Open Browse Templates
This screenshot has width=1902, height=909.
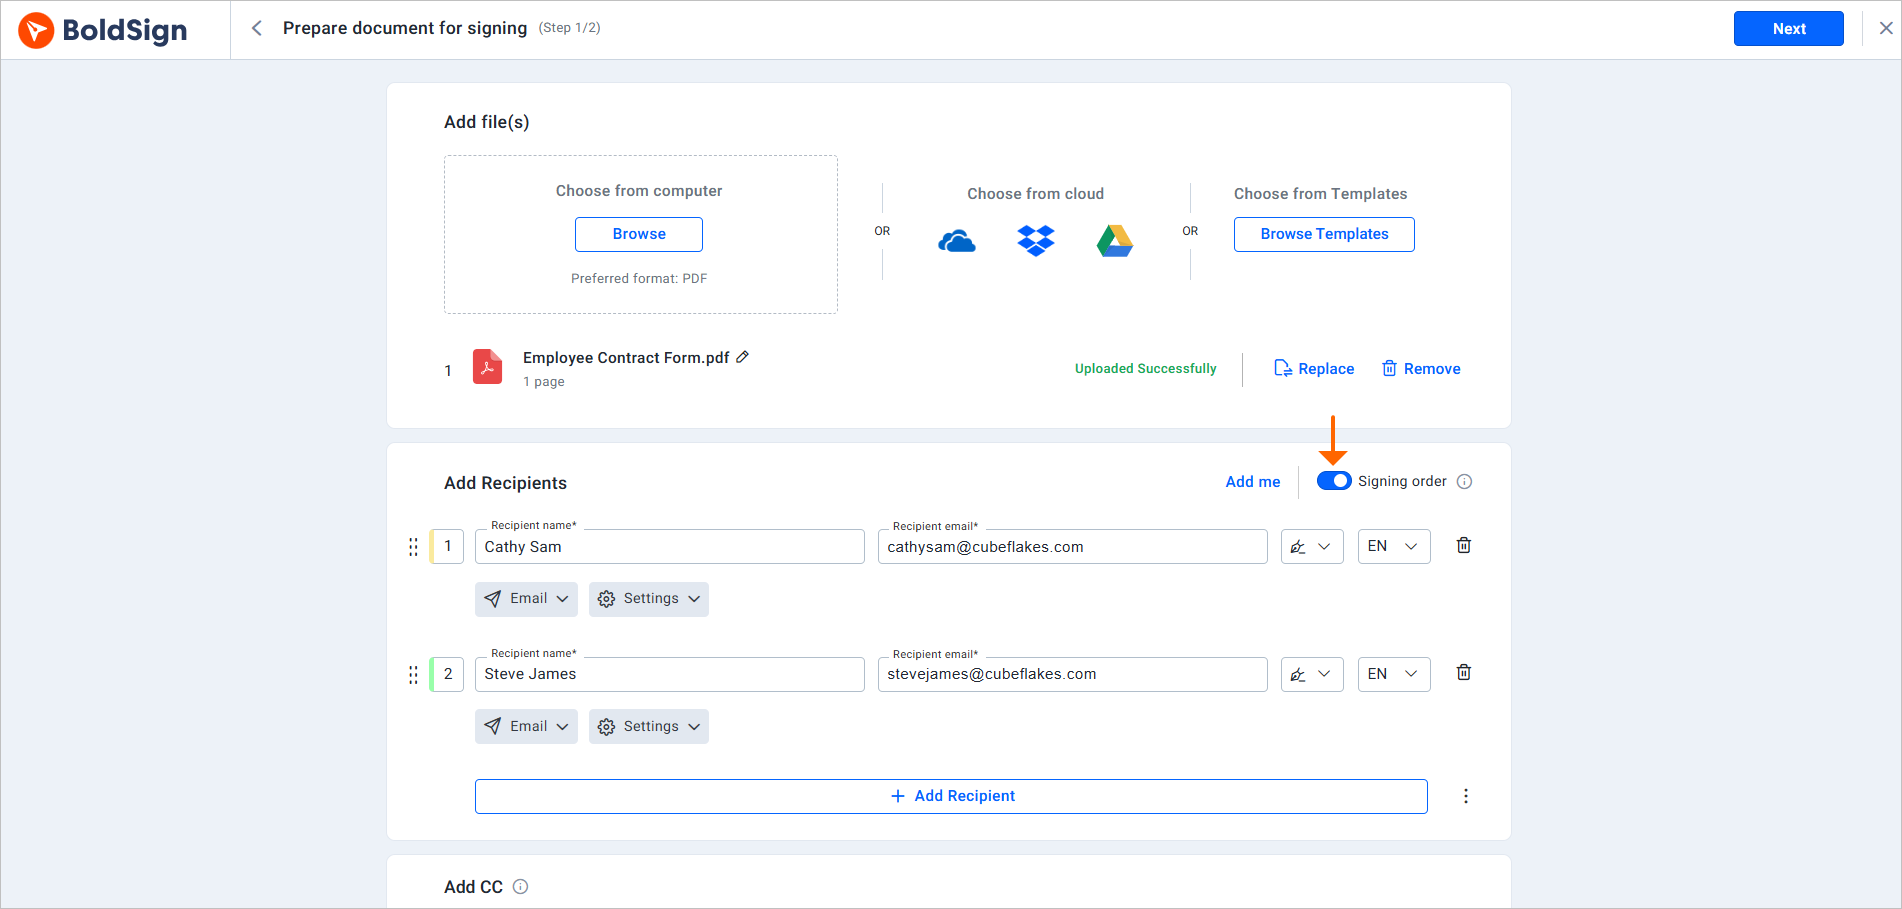[x=1324, y=234]
